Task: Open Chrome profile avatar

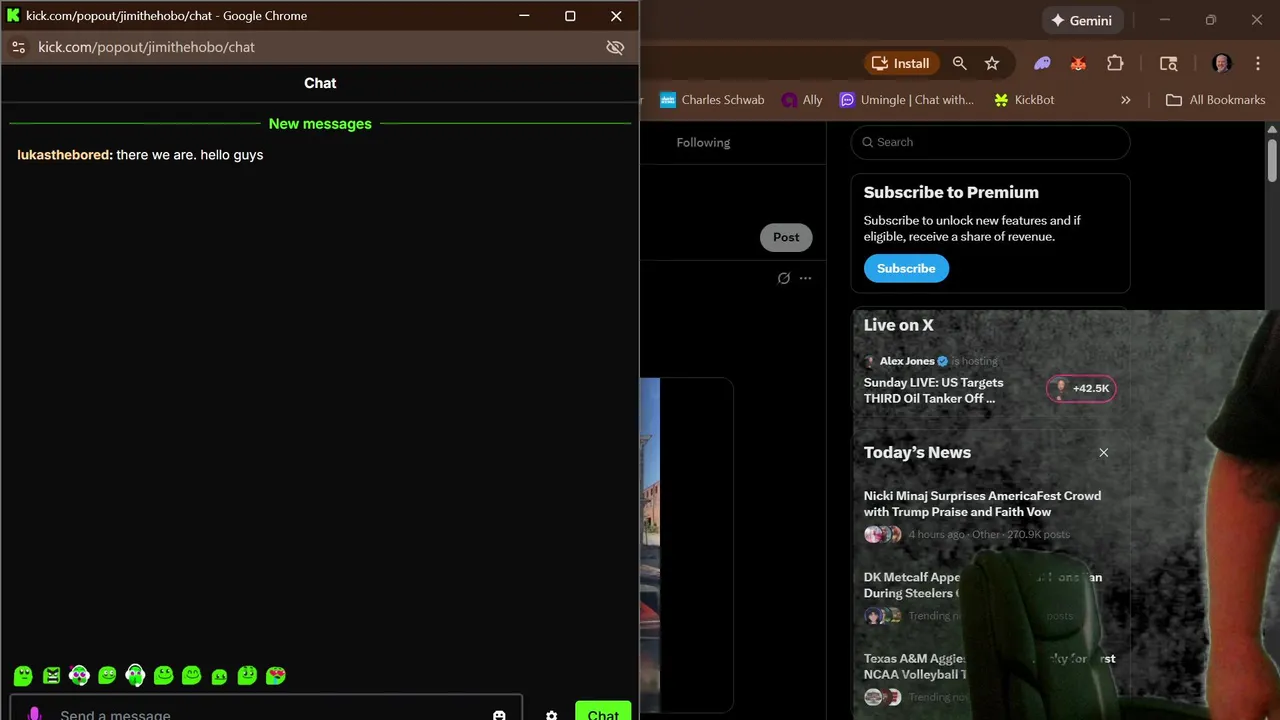Action: [x=1221, y=63]
